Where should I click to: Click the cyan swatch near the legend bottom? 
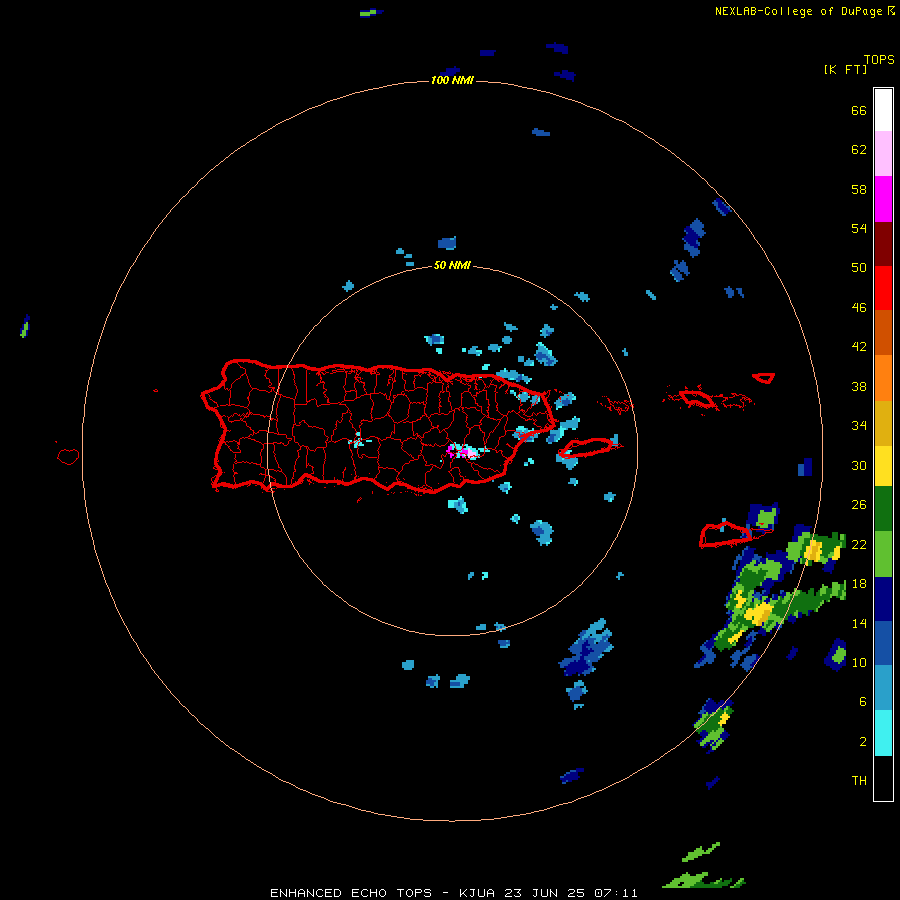click(x=883, y=733)
